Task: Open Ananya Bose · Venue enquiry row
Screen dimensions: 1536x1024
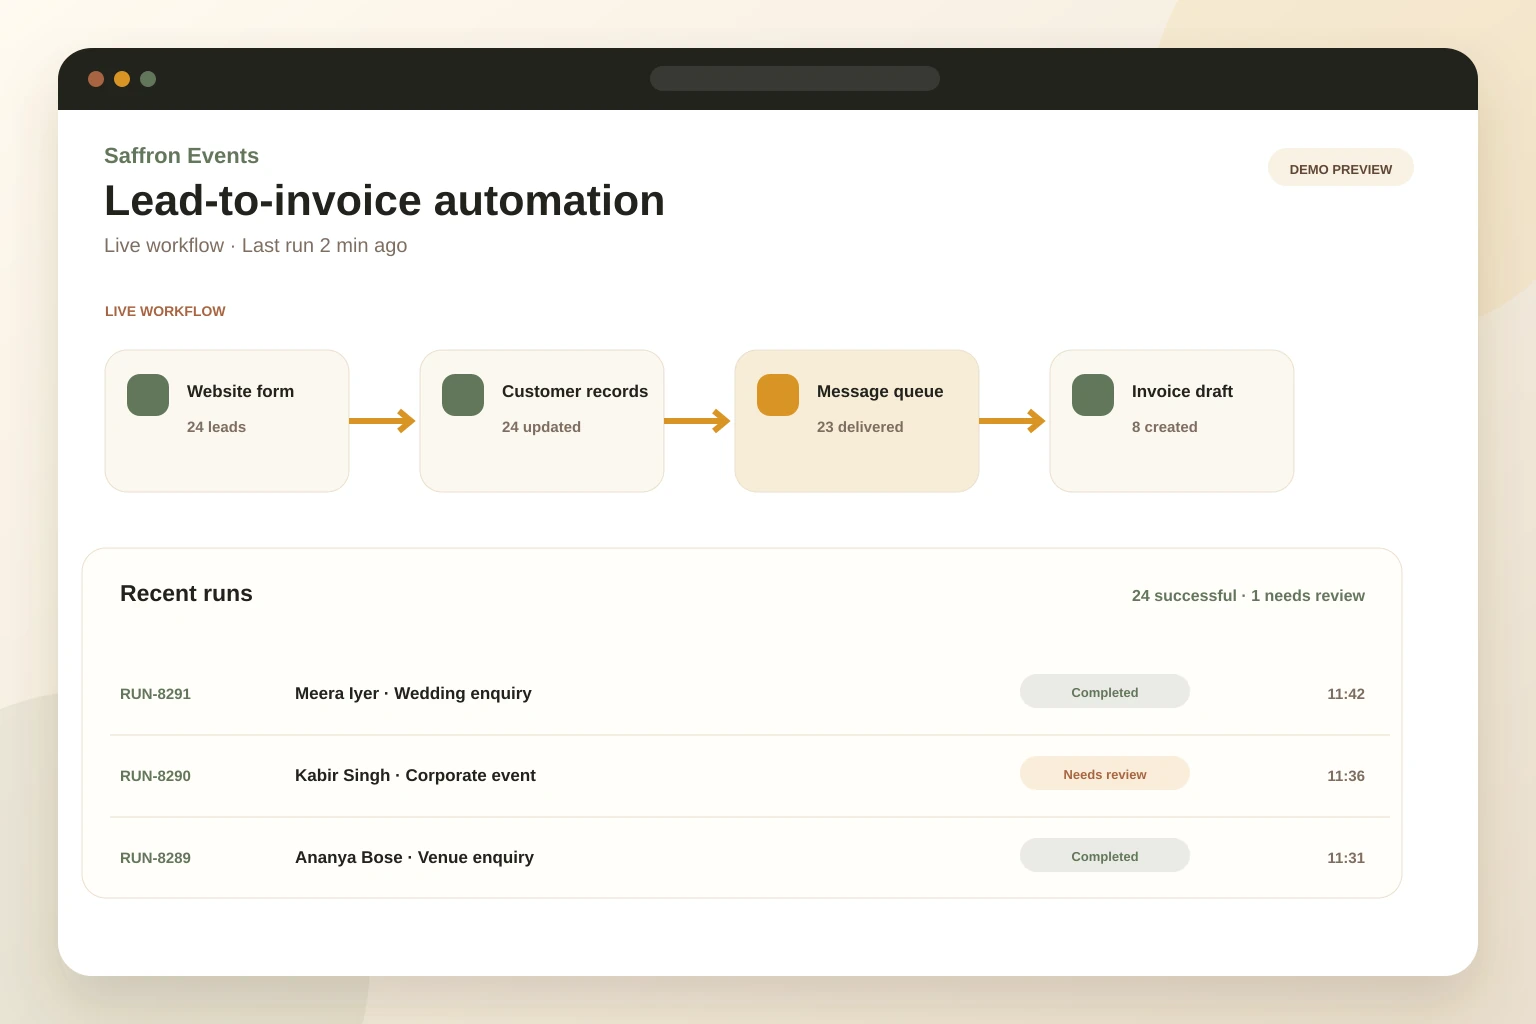Action: [x=750, y=858]
